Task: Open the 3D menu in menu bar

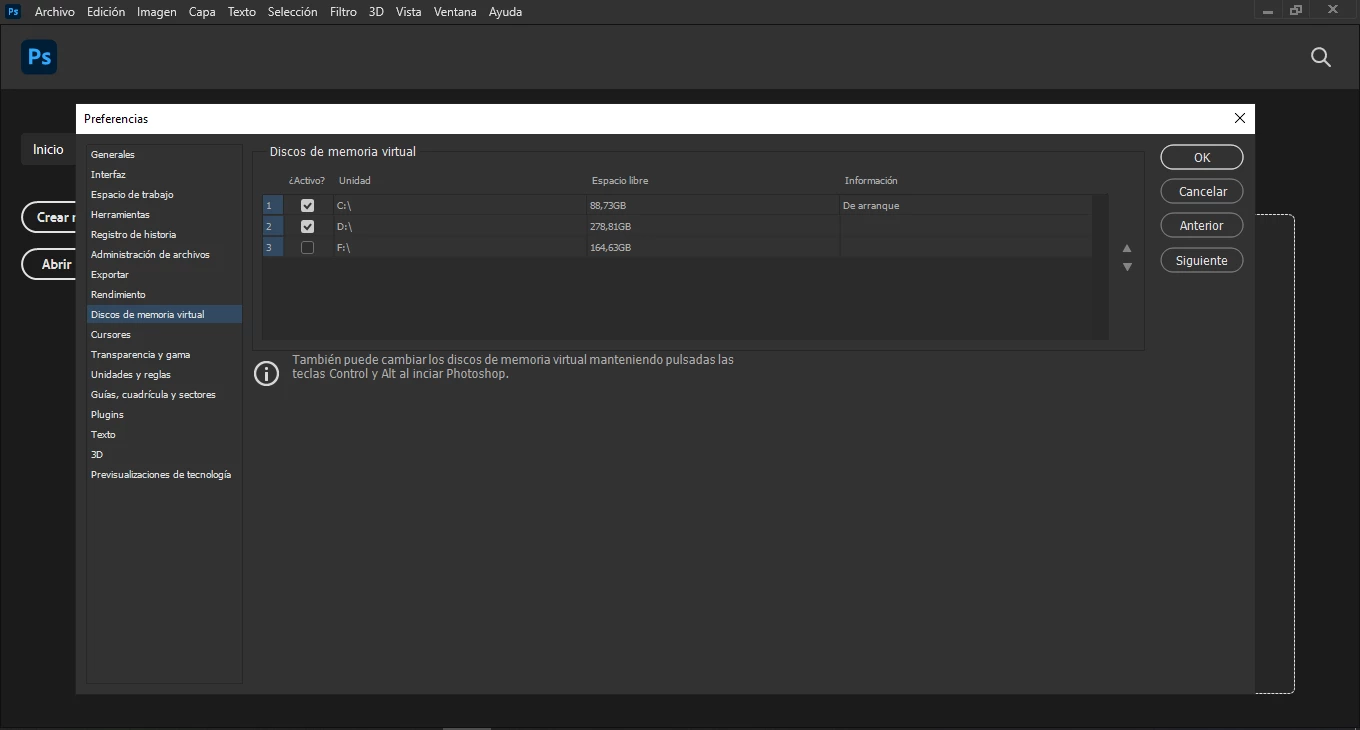Action: 376,12
